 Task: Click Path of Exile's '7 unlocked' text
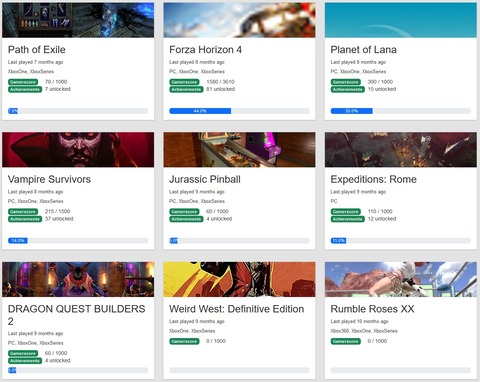(58, 89)
